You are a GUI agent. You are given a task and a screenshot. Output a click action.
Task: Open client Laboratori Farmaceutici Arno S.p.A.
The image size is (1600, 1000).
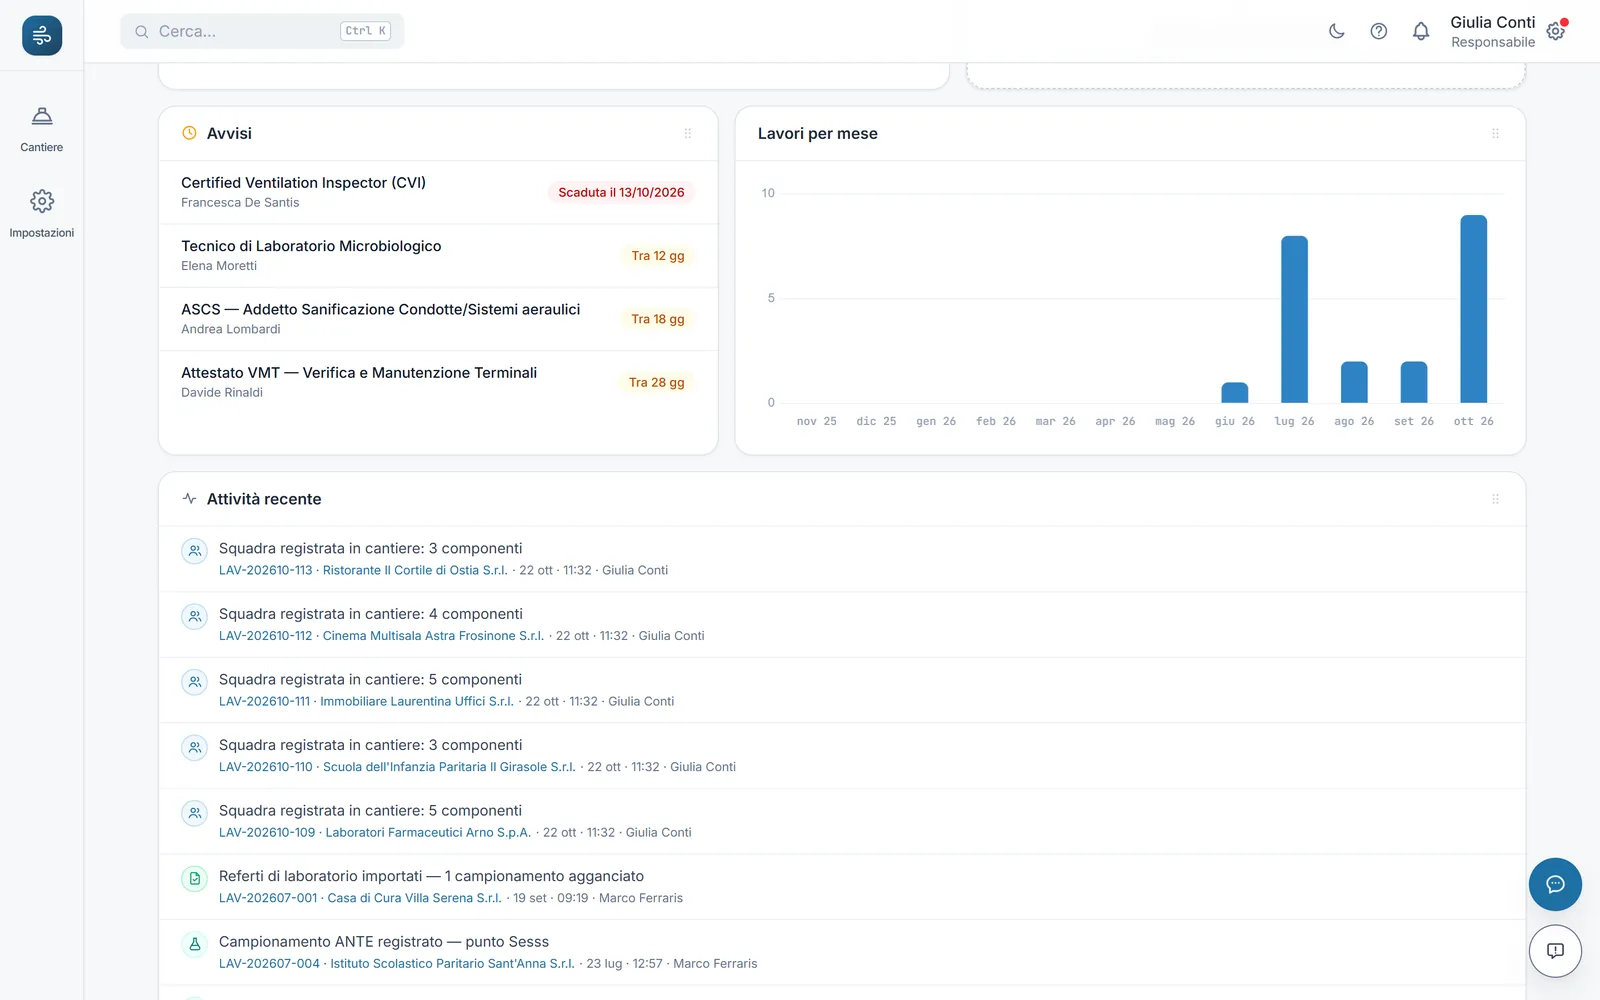point(428,833)
